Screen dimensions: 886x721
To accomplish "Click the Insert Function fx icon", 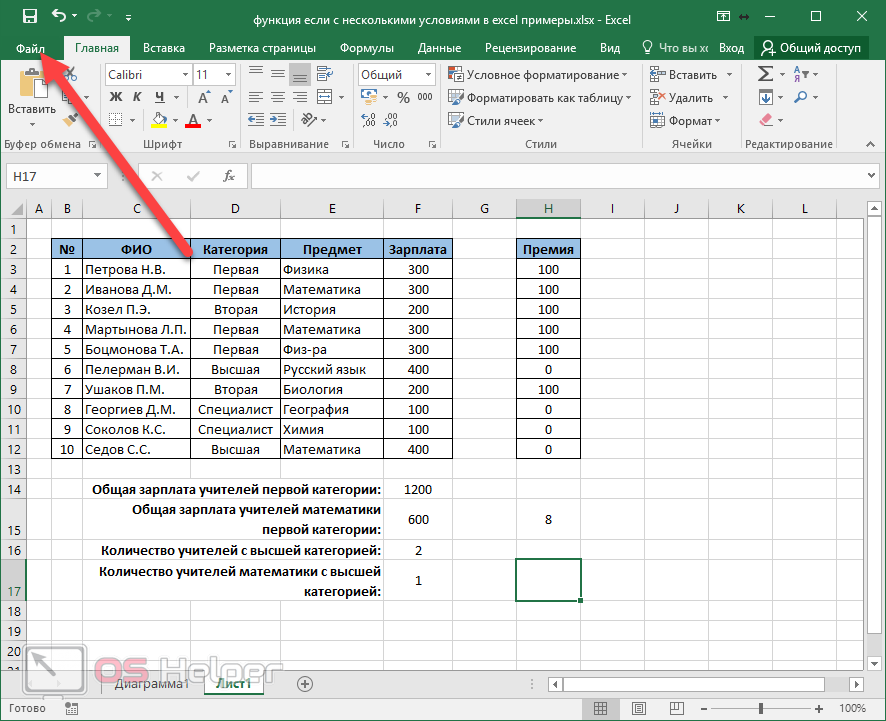I will click(x=228, y=176).
